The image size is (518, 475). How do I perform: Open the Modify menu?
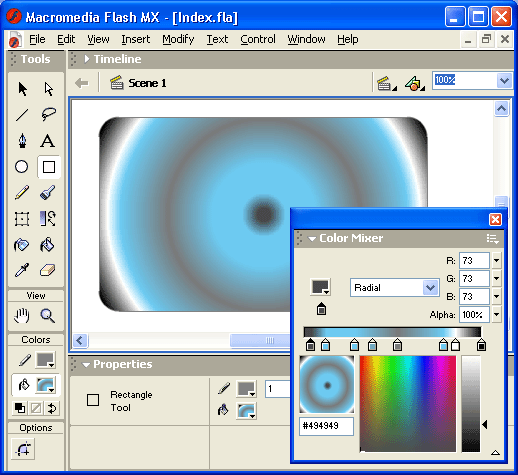[178, 39]
